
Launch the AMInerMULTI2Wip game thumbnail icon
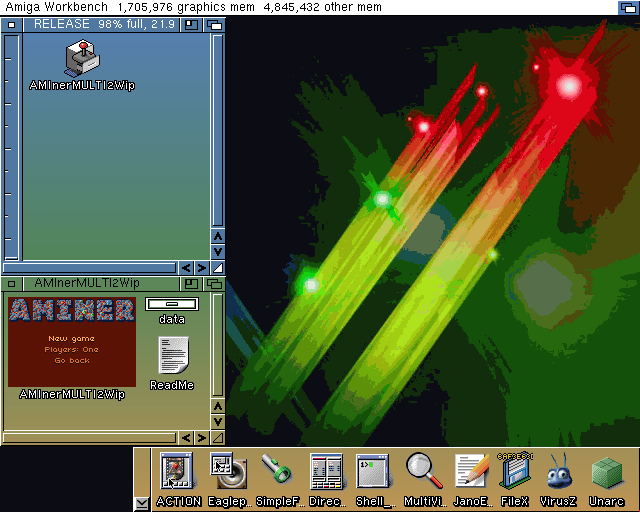click(72, 342)
